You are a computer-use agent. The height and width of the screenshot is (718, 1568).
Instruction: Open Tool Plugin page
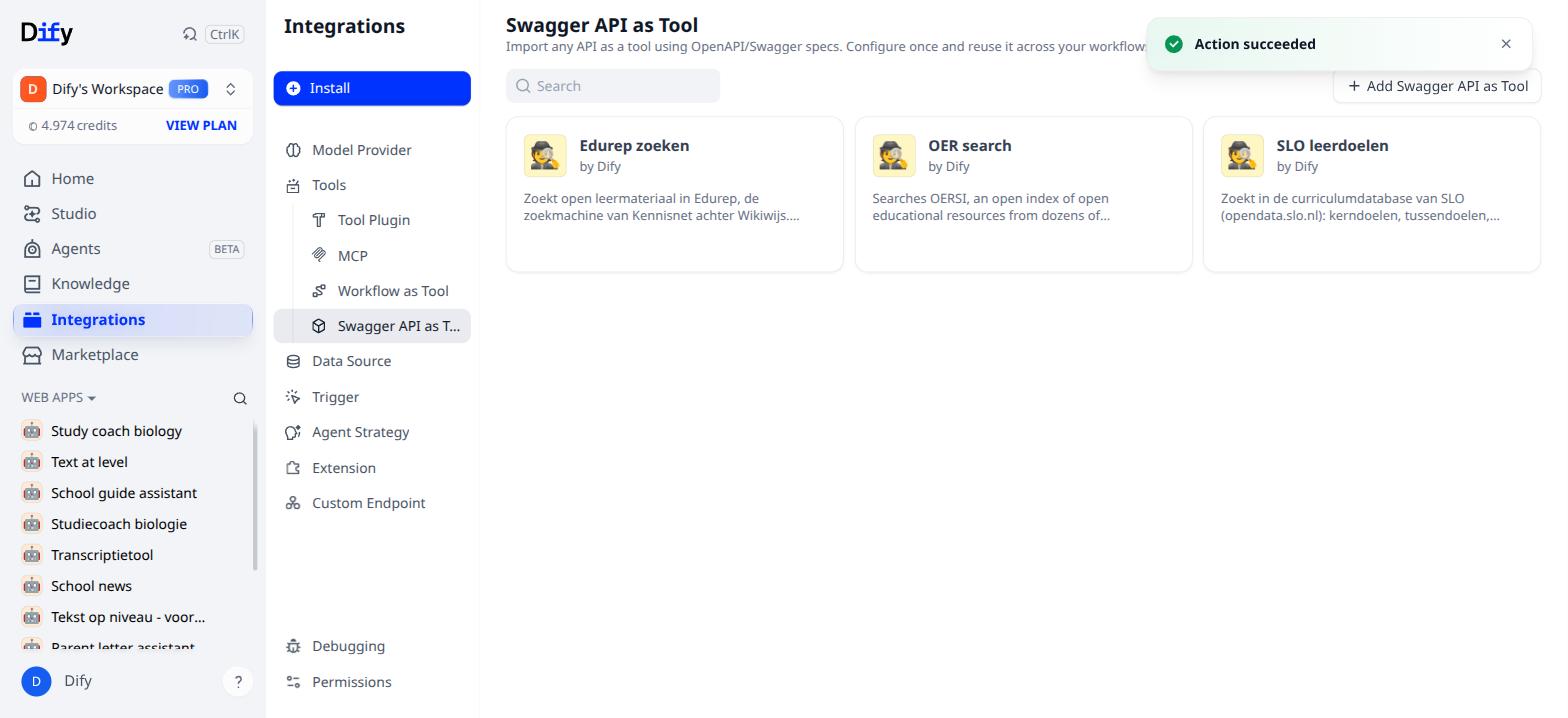click(385, 220)
